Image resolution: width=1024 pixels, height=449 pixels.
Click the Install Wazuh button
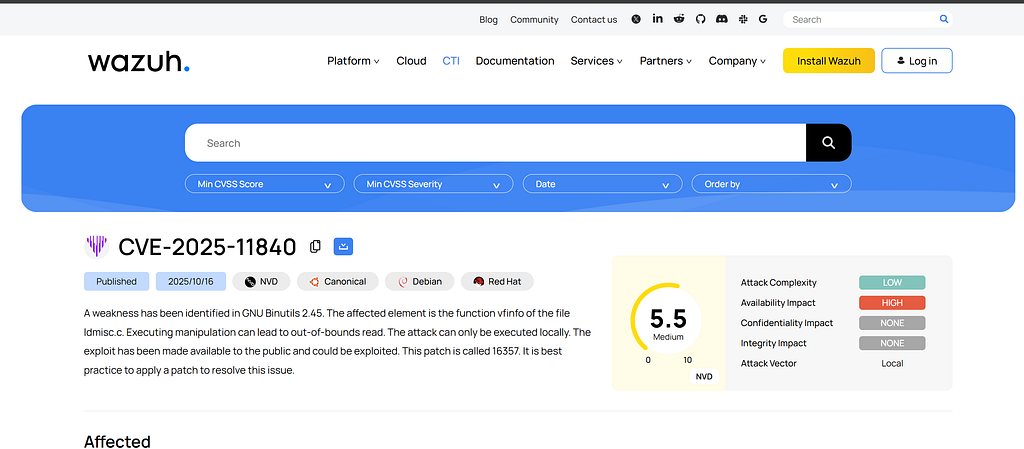pyautogui.click(x=829, y=61)
